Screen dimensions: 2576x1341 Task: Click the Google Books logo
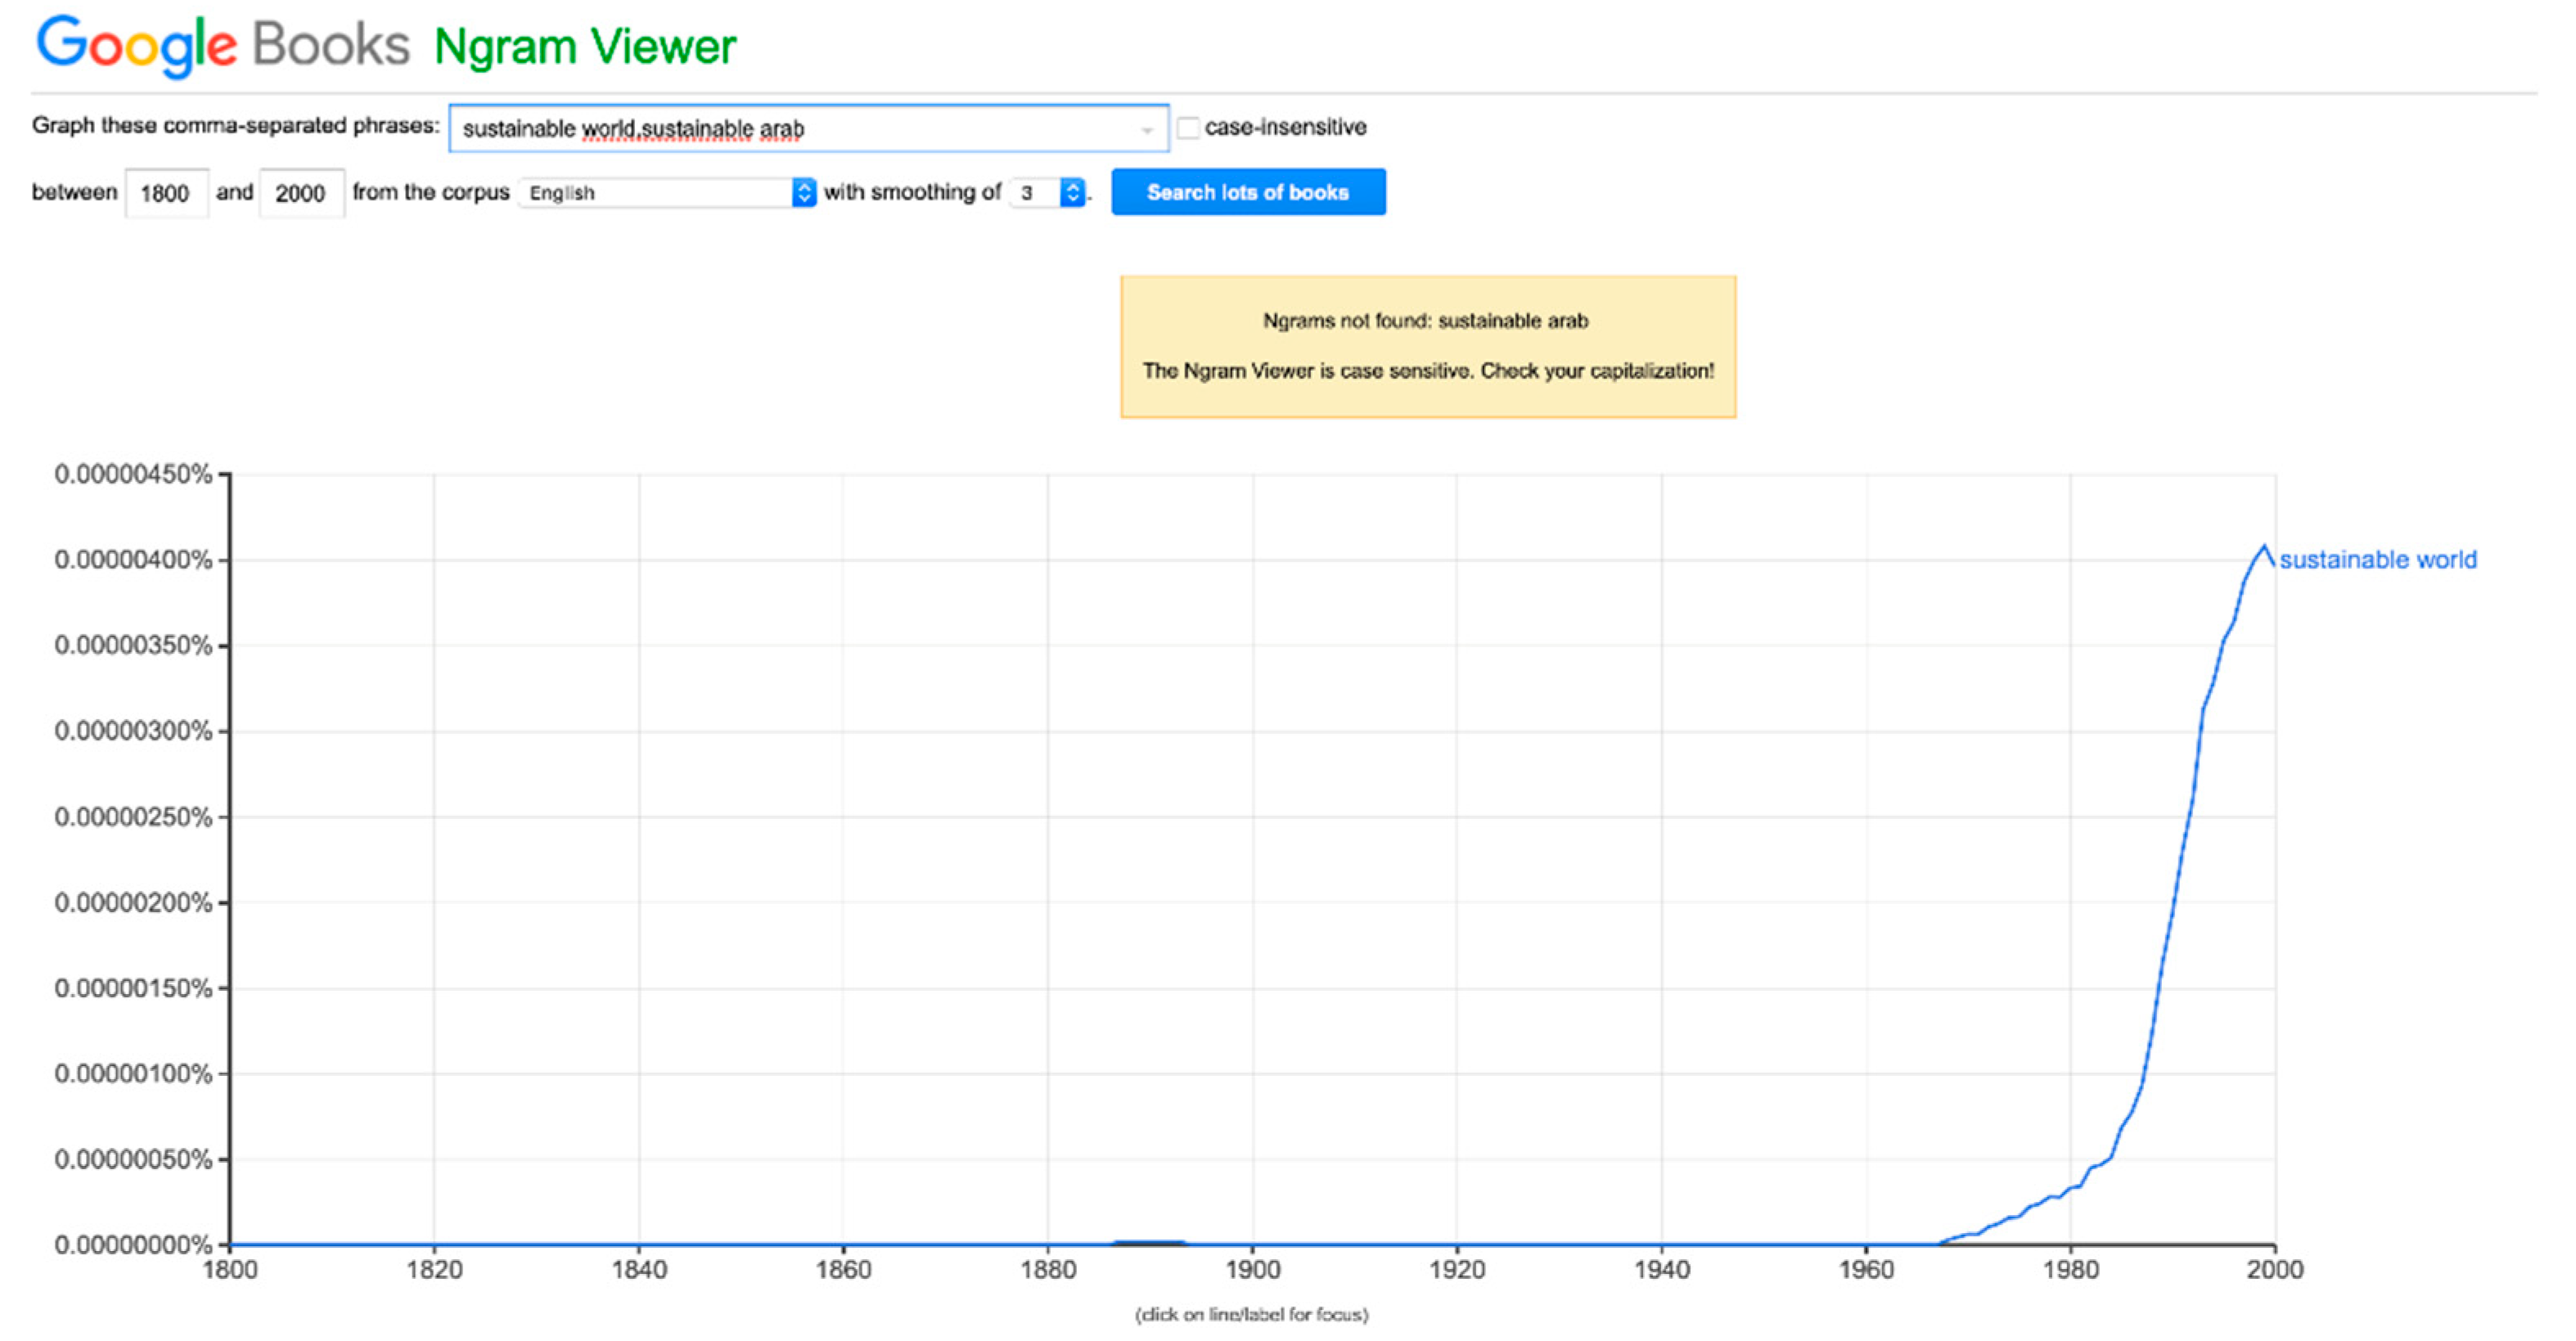[222, 45]
